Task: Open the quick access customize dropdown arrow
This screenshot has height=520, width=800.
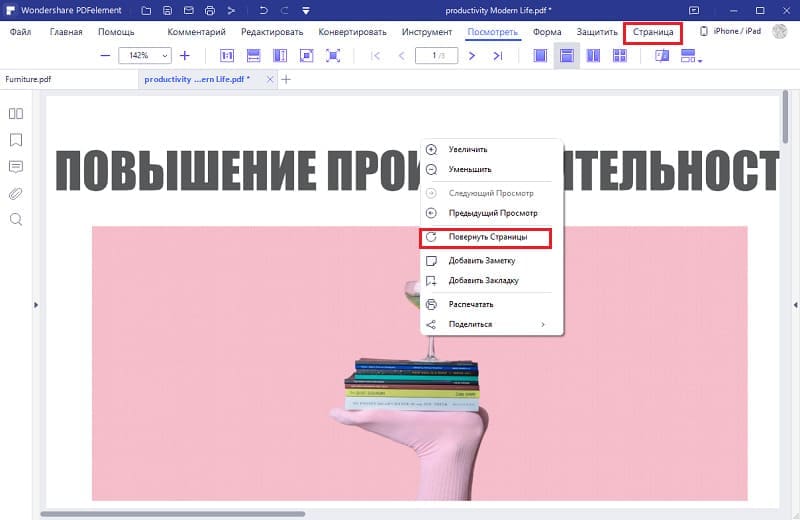Action: click(306, 10)
